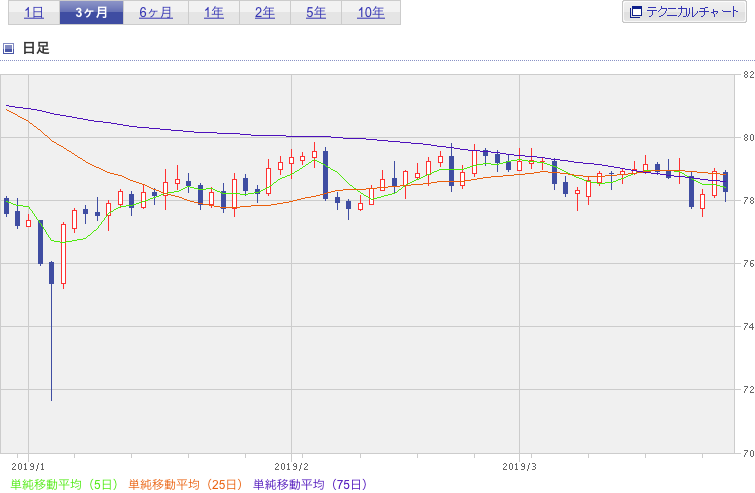Select the 3ヶ月 period tab
Viewport: 755px width, 493px height.
91,13
